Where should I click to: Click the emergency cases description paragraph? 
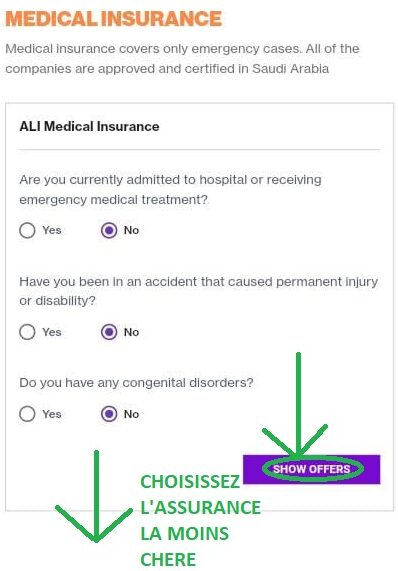[182, 59]
